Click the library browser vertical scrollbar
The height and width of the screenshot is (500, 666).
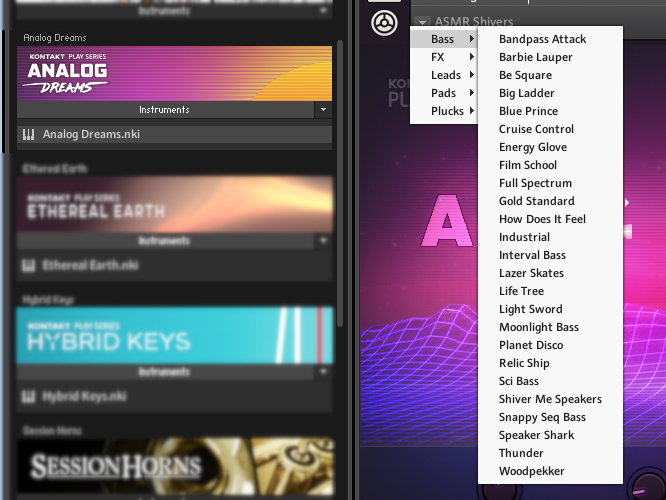pos(340,184)
